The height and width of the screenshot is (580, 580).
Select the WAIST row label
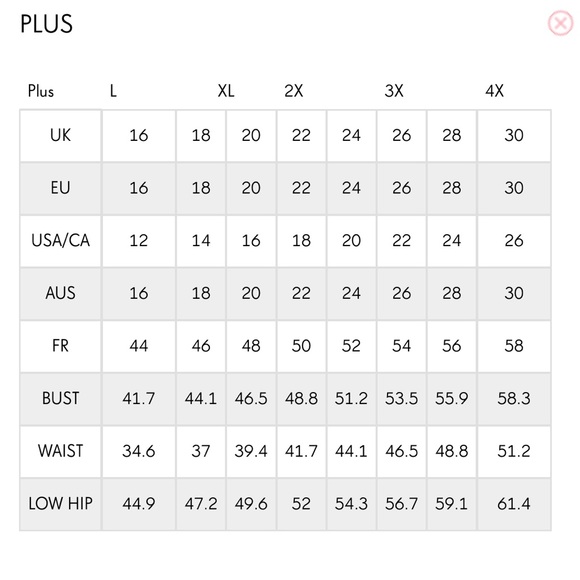pos(60,451)
